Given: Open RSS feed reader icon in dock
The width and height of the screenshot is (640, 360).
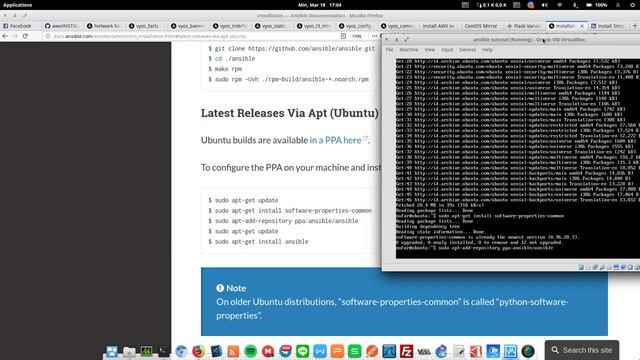Looking at the screenshot, I should (233, 351).
